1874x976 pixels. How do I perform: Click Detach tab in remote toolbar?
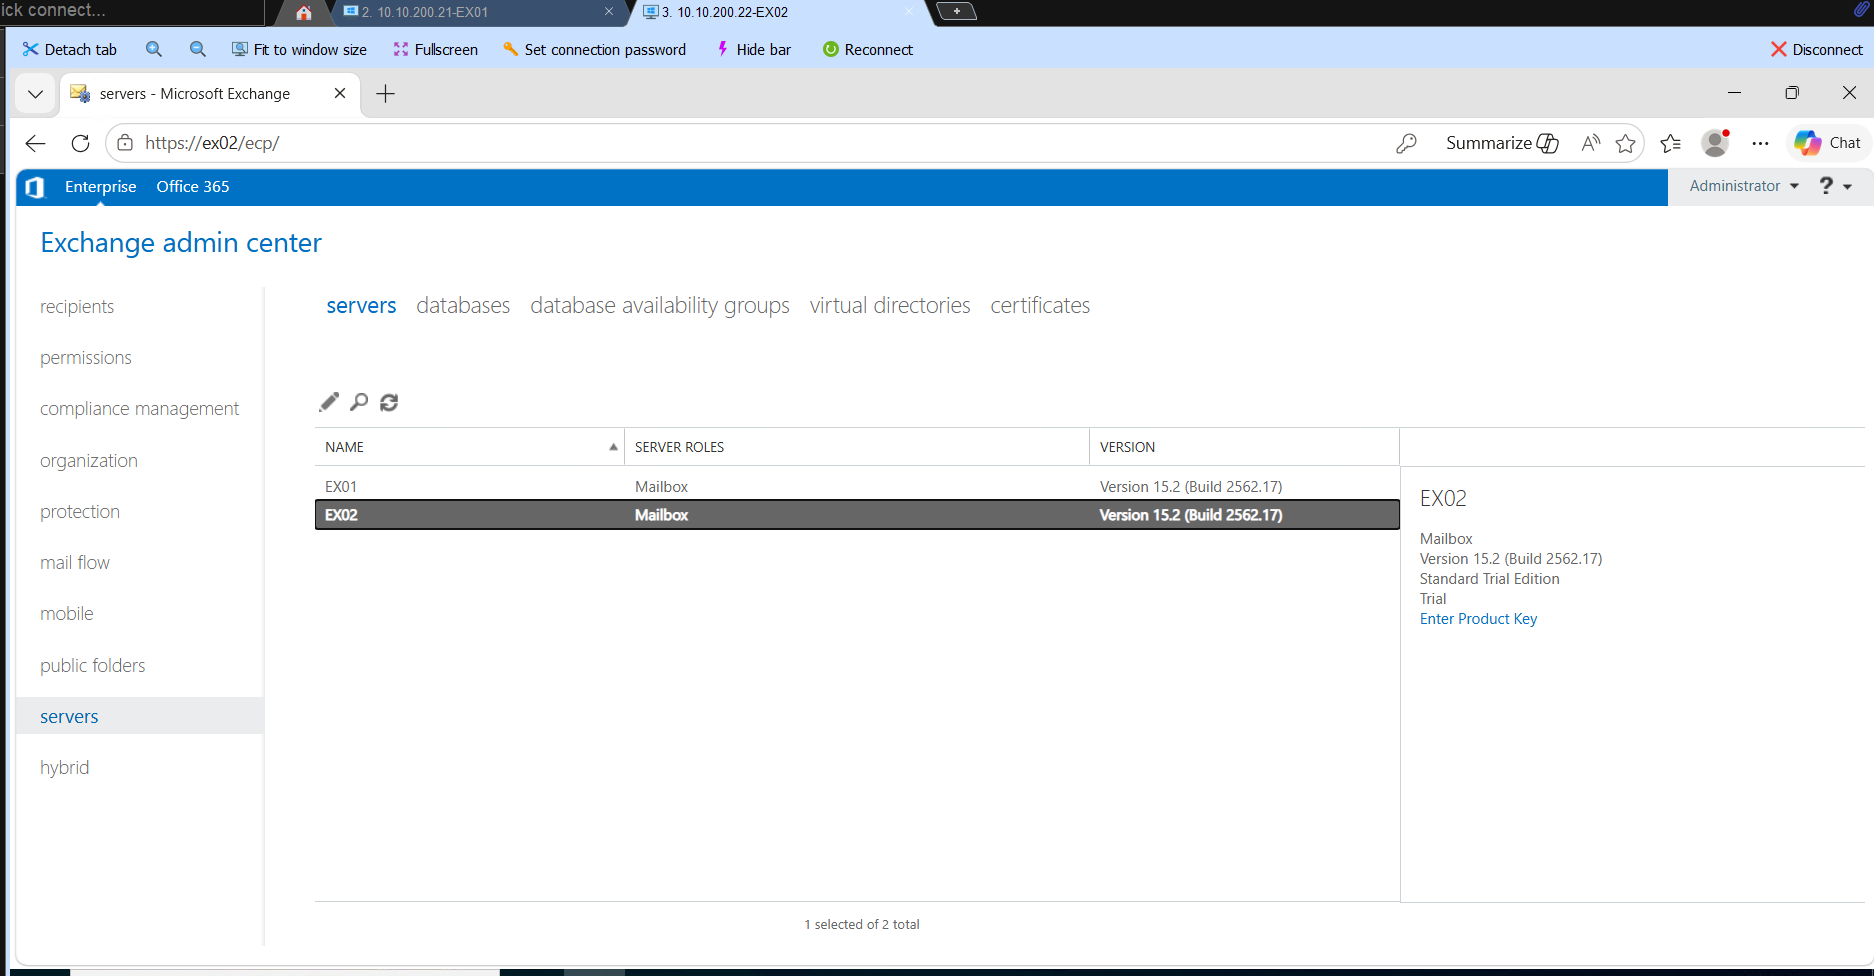[x=70, y=49]
